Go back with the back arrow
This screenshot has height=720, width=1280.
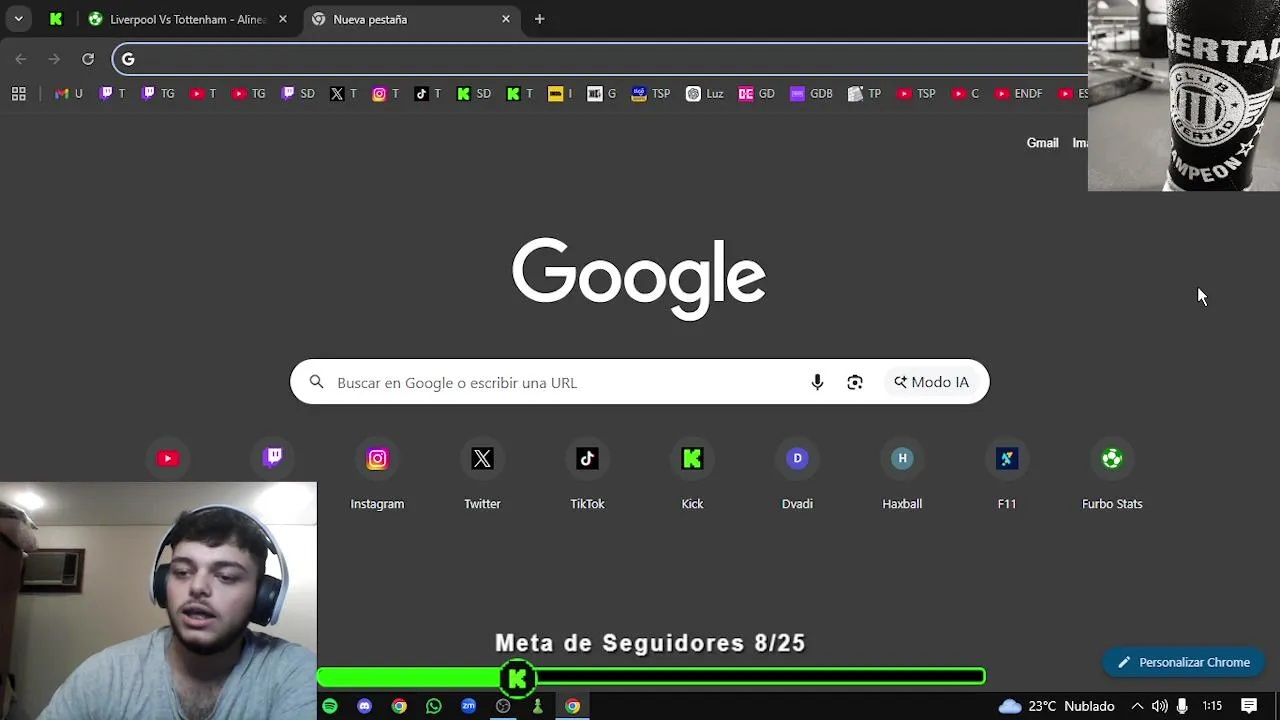click(x=21, y=59)
